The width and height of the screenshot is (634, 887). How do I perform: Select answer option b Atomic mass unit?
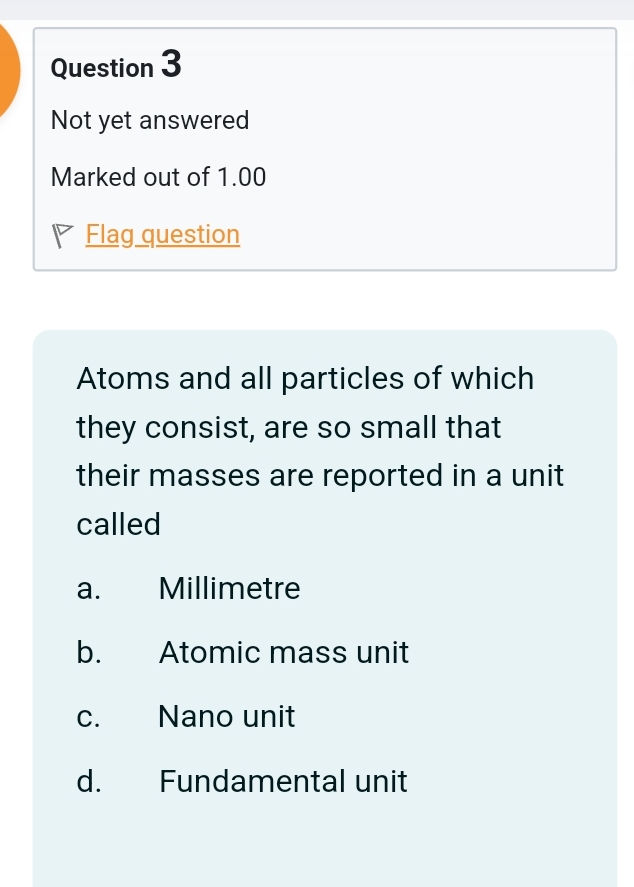coord(284,652)
